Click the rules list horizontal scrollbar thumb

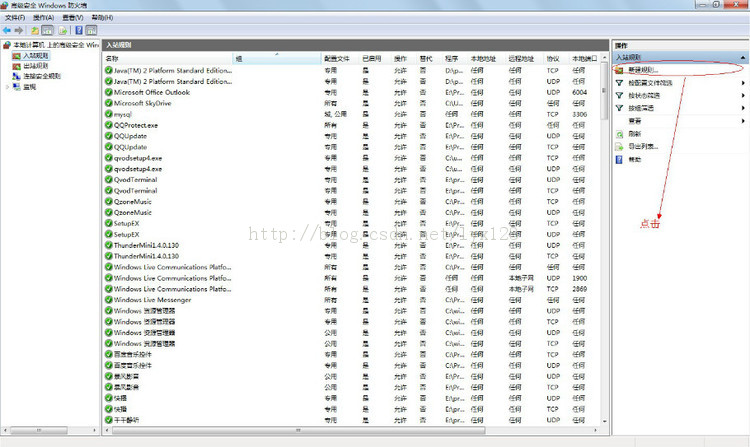(x=298, y=430)
